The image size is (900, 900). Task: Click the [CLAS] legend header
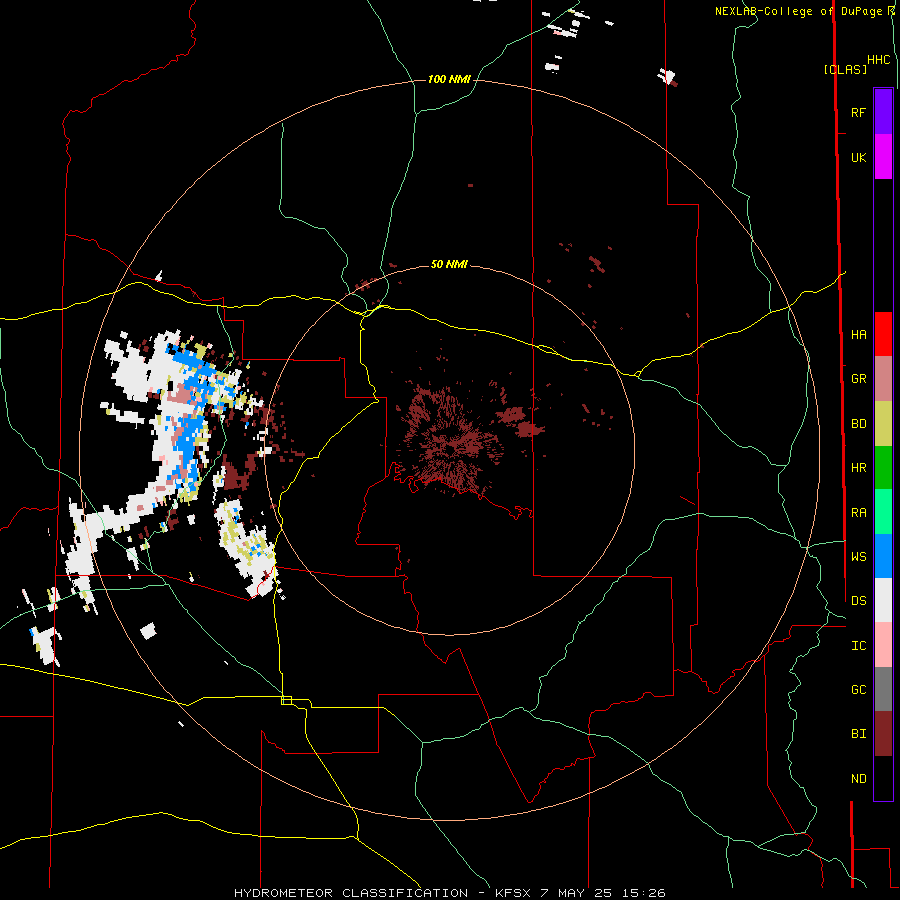845,69
